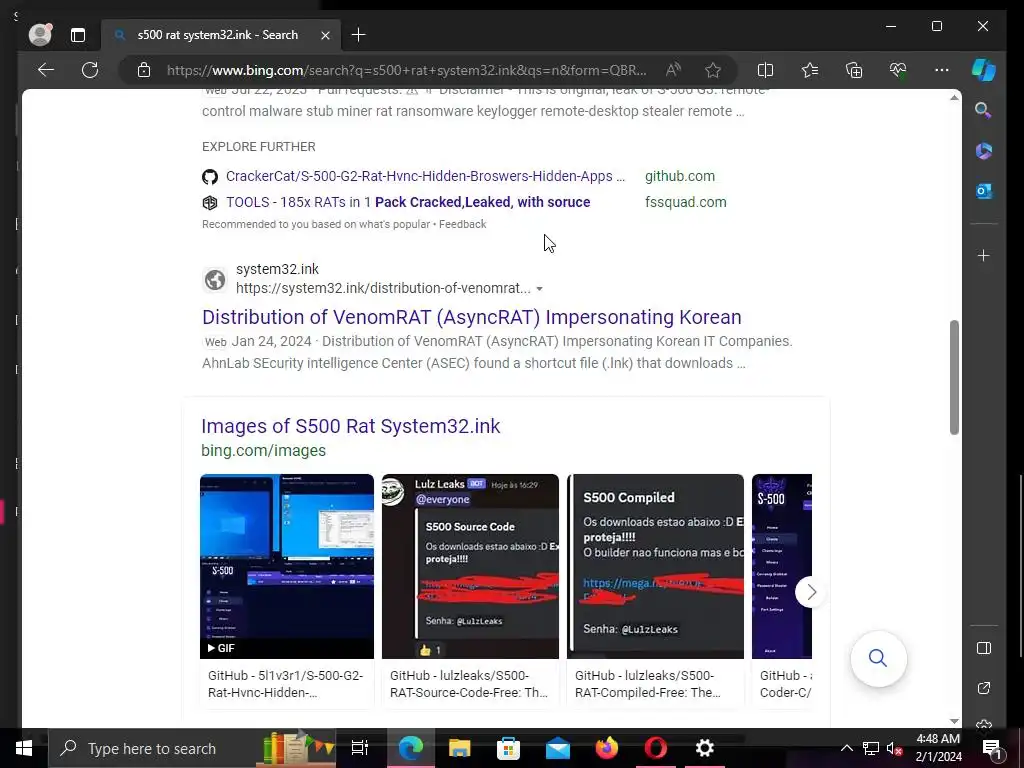Open link in new window sidebar icon
This screenshot has height=768, width=1024.
984,688
